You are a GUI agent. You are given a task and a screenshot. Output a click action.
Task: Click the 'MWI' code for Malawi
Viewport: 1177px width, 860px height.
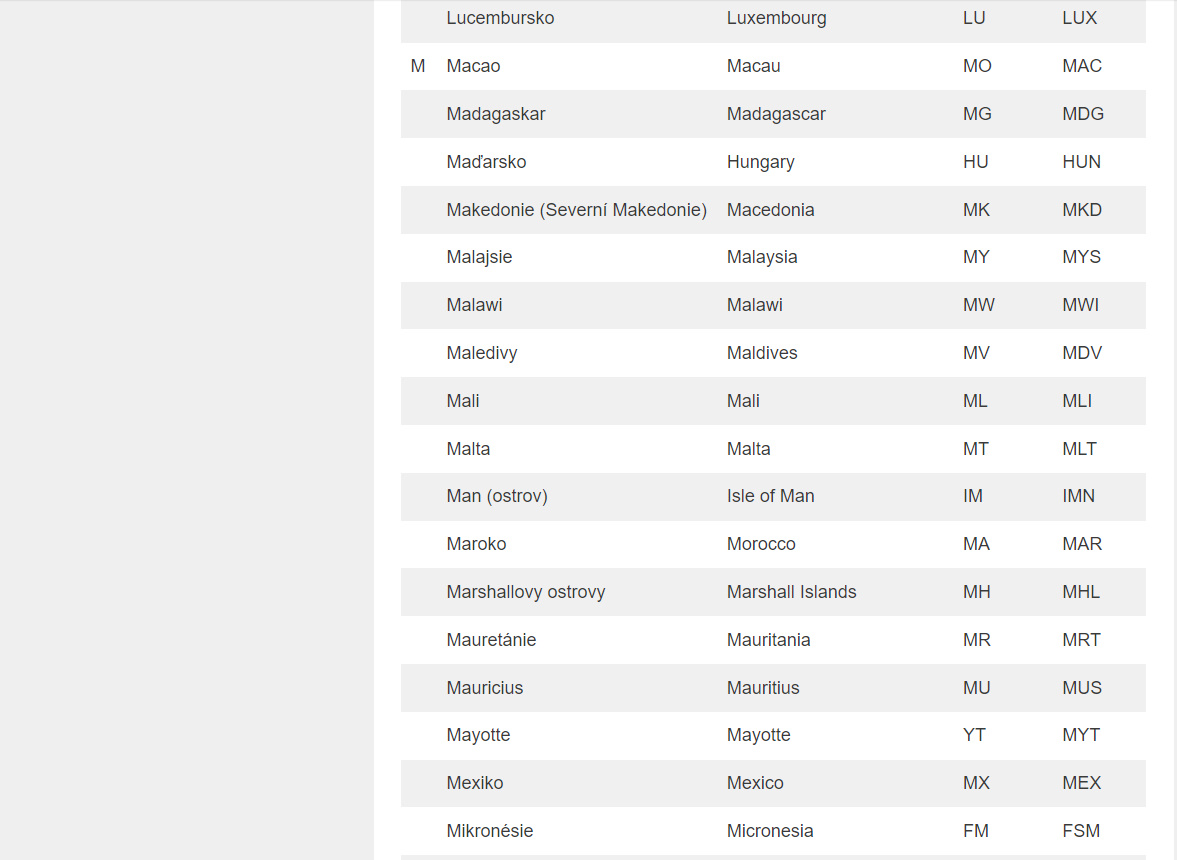(1080, 305)
